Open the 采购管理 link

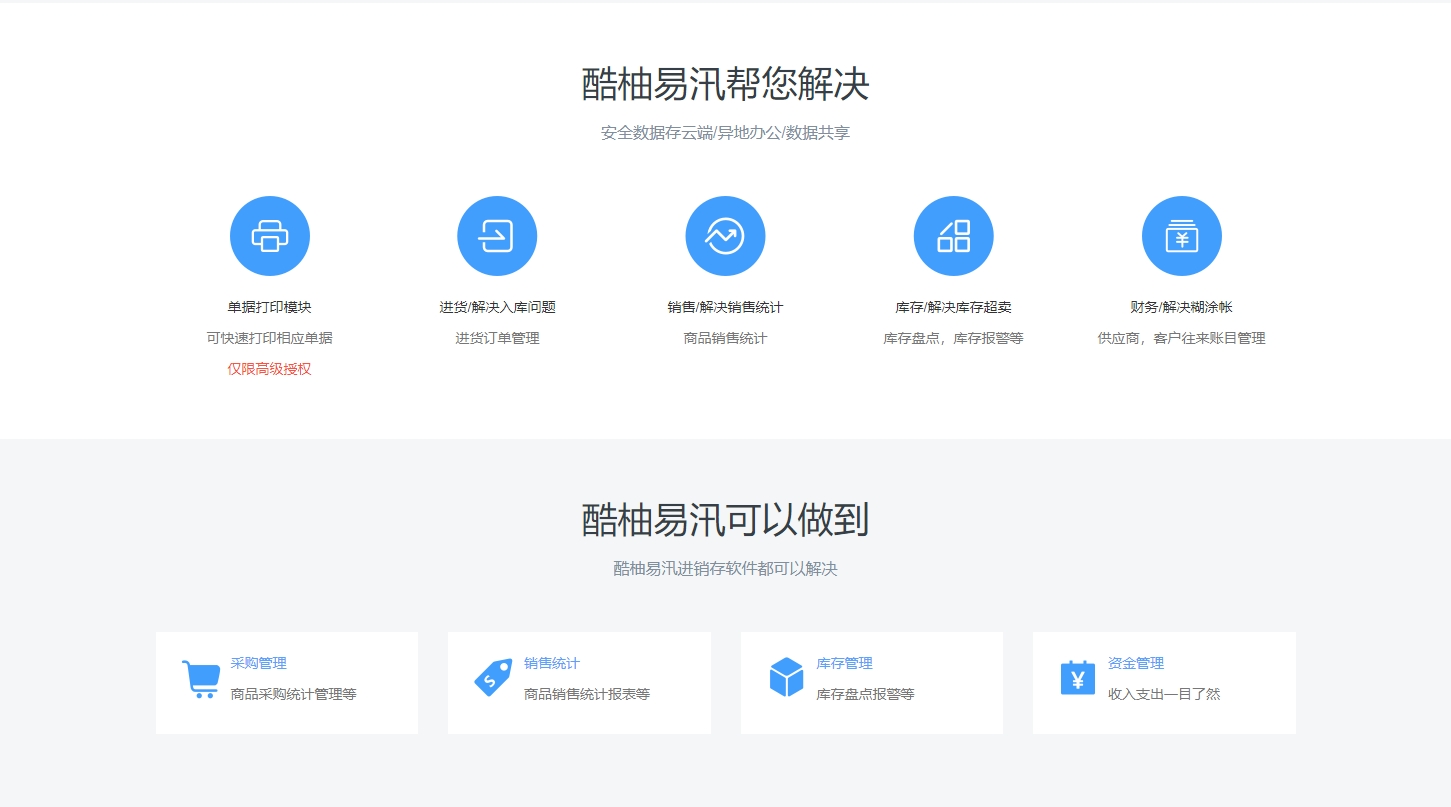coord(258,663)
